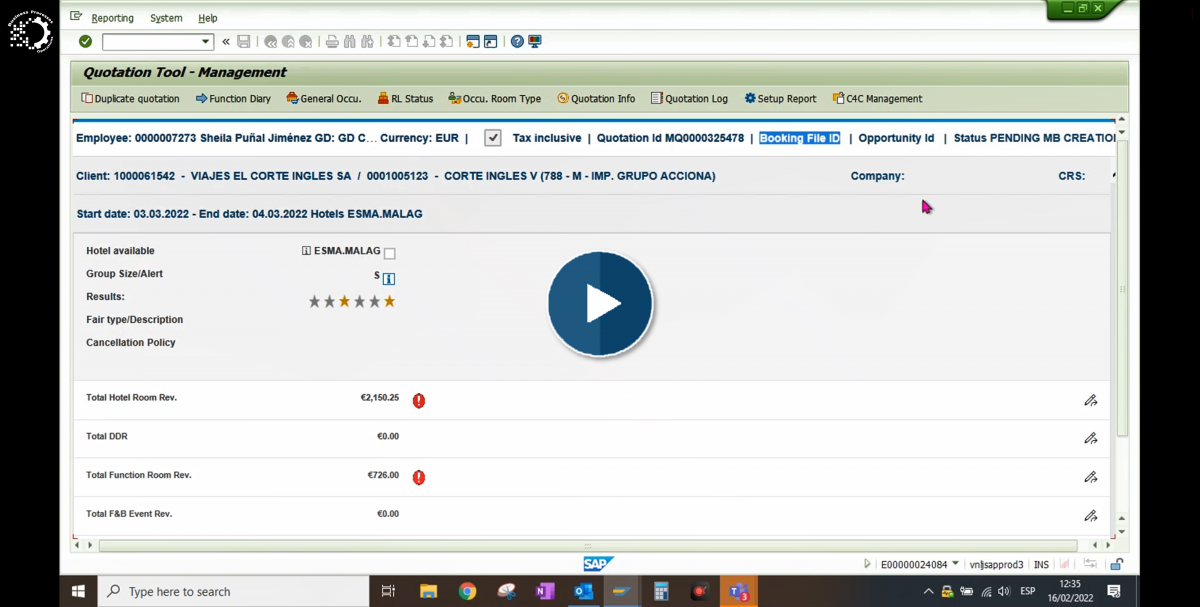Open the System menu

tap(166, 18)
